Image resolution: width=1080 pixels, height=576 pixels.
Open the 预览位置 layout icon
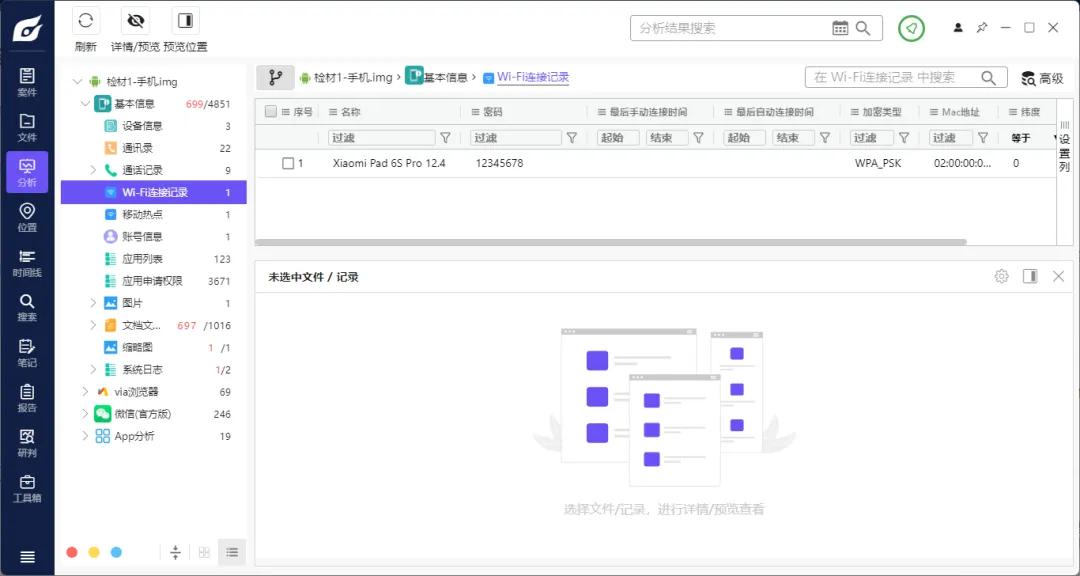185,21
